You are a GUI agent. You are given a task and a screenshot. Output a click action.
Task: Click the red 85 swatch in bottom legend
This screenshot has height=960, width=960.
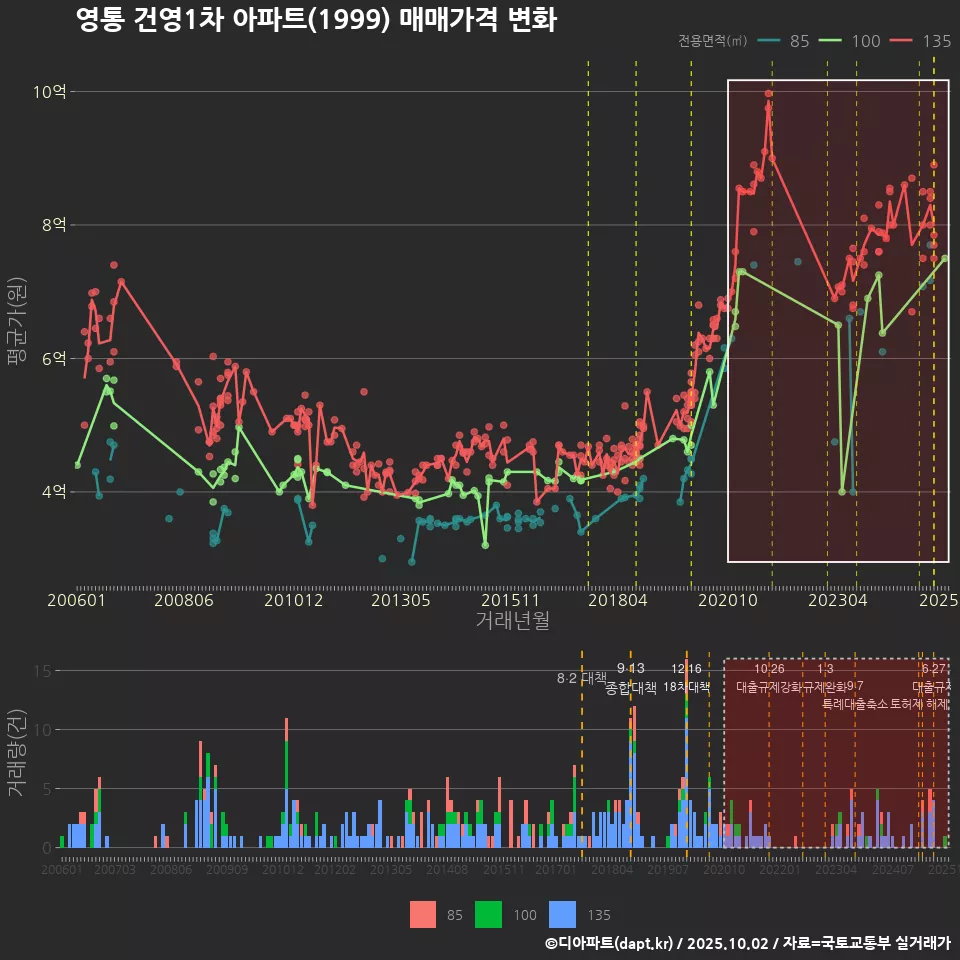tap(423, 914)
